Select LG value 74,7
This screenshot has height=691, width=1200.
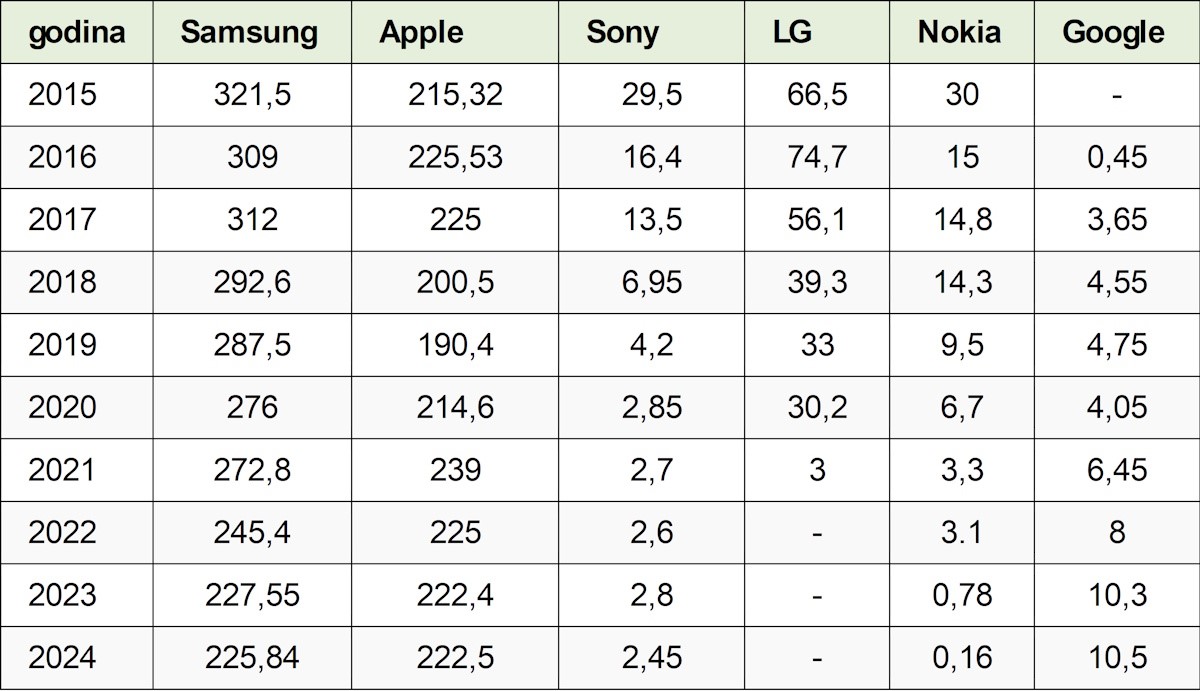coord(816,157)
